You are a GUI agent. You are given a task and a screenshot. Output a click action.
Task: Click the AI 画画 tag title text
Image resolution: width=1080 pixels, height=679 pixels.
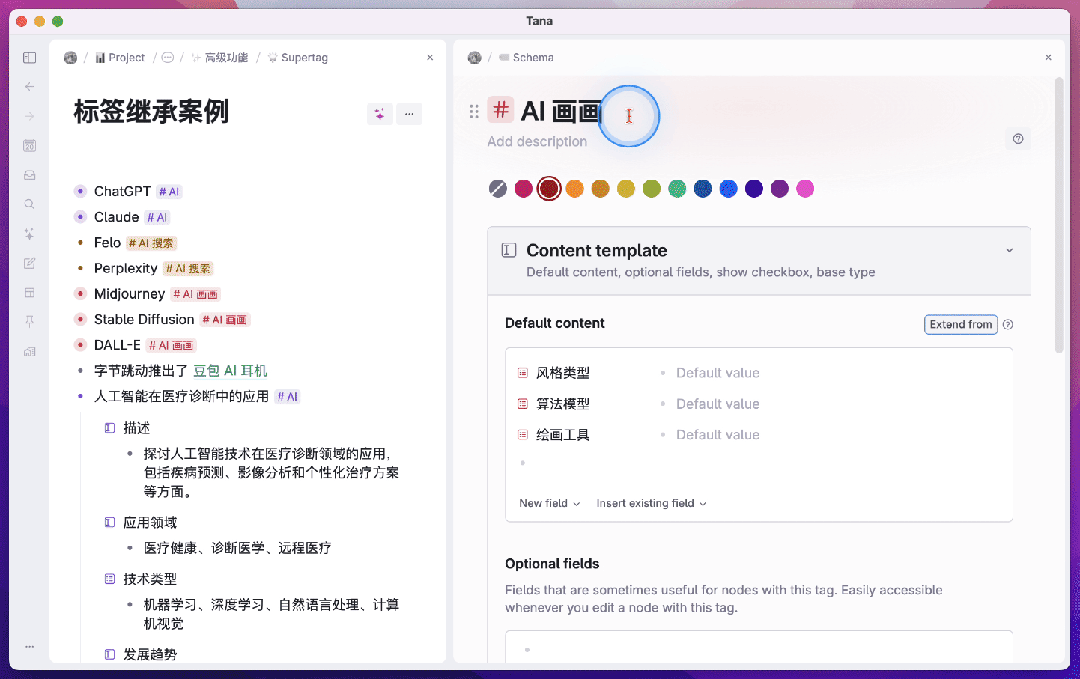[x=561, y=112]
